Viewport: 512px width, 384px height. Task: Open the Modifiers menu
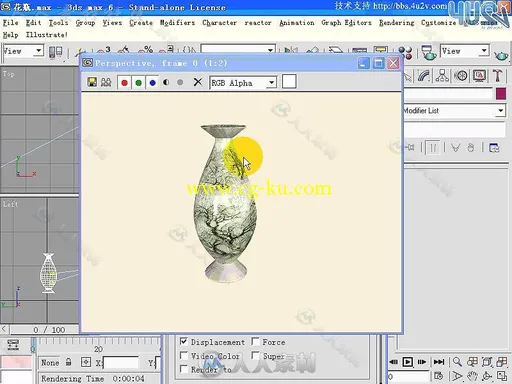177,23
